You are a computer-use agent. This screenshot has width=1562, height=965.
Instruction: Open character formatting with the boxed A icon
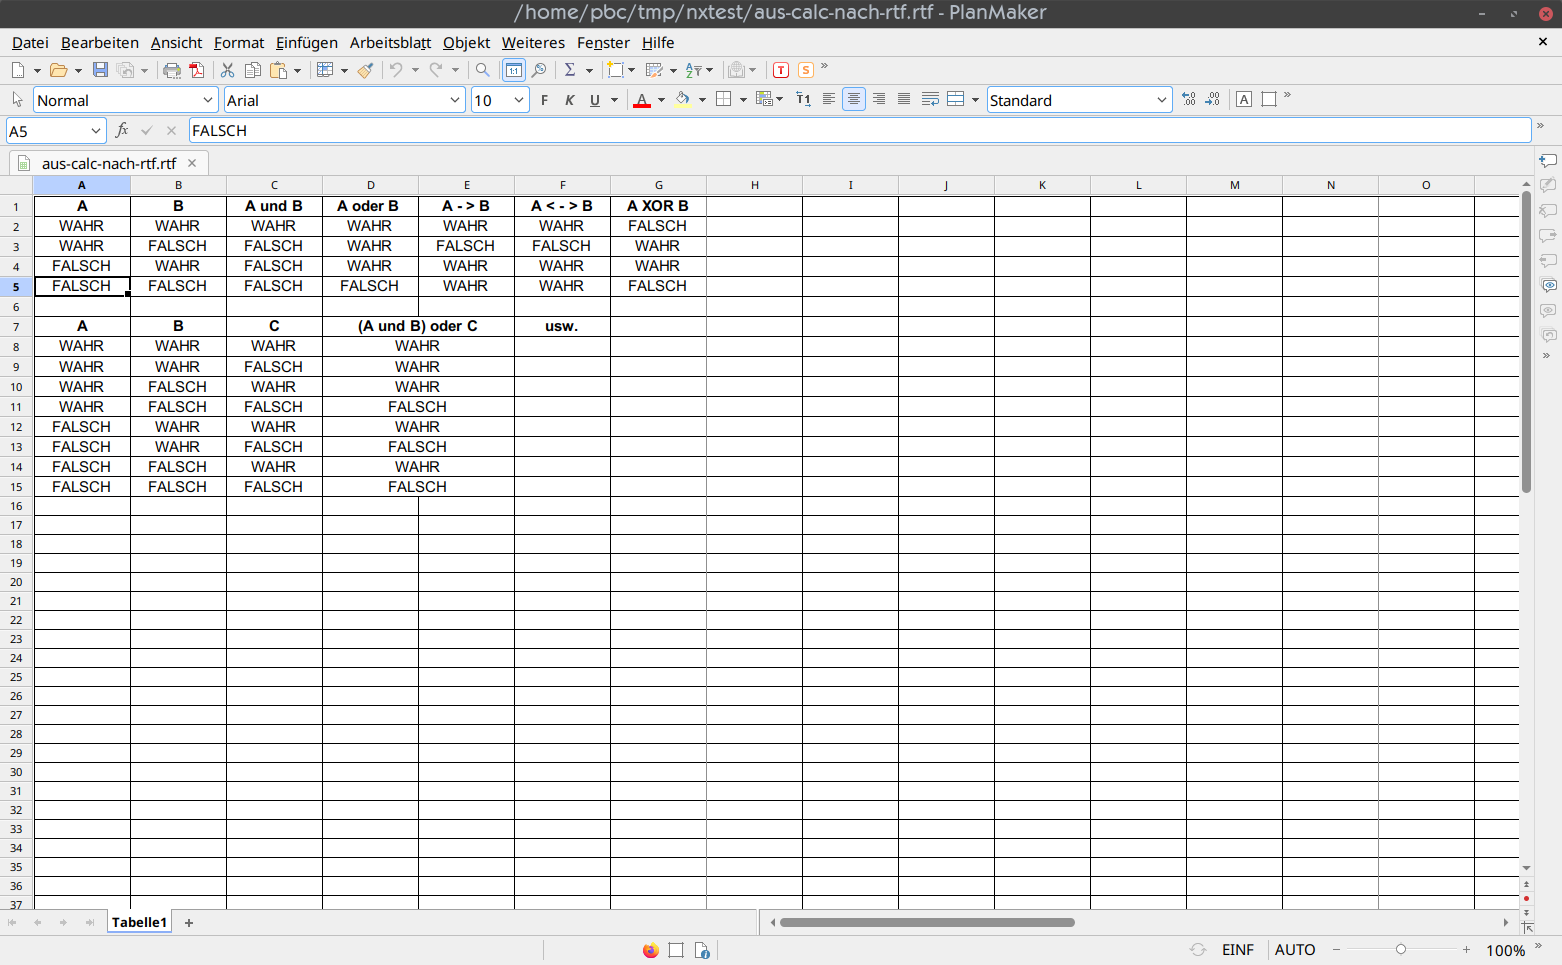pyautogui.click(x=1244, y=99)
